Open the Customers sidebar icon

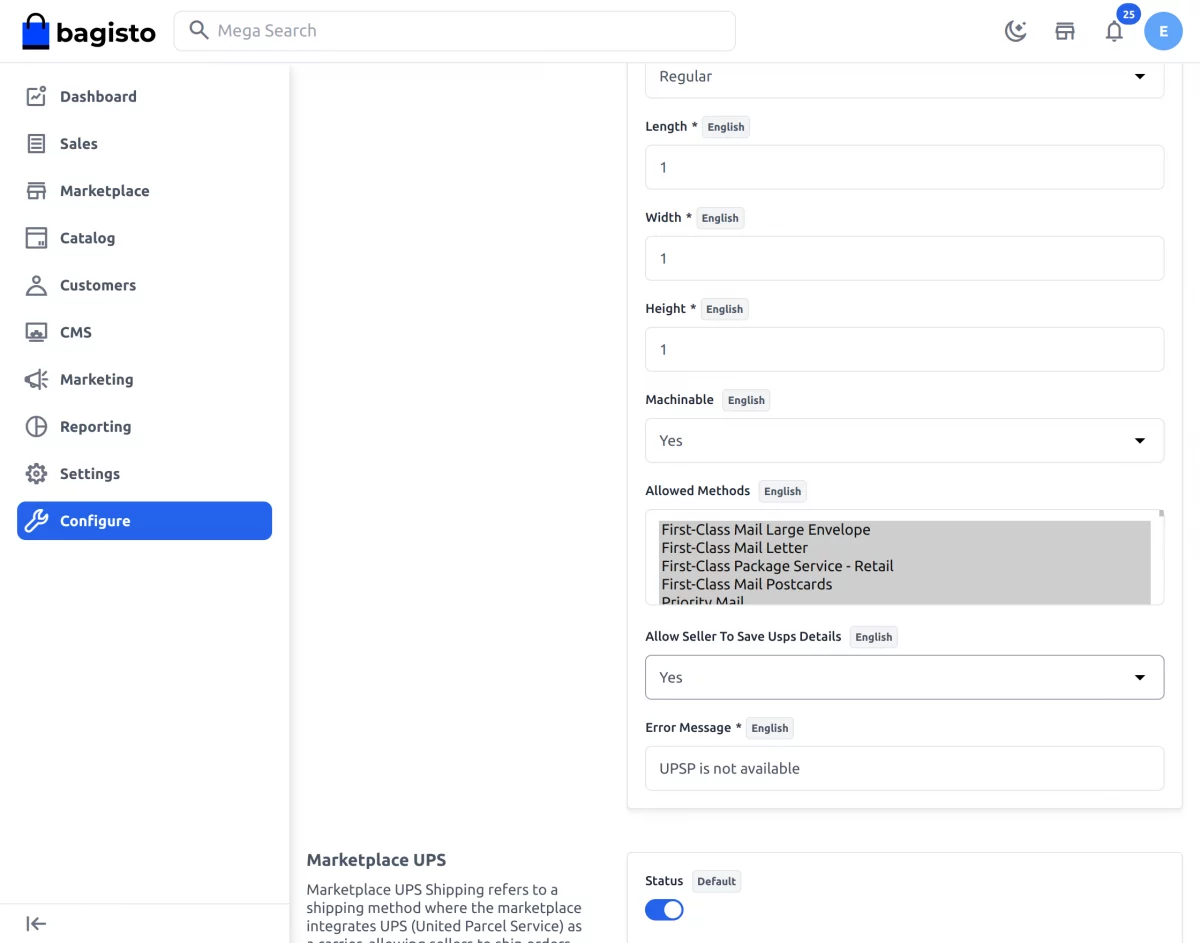[x=36, y=285]
